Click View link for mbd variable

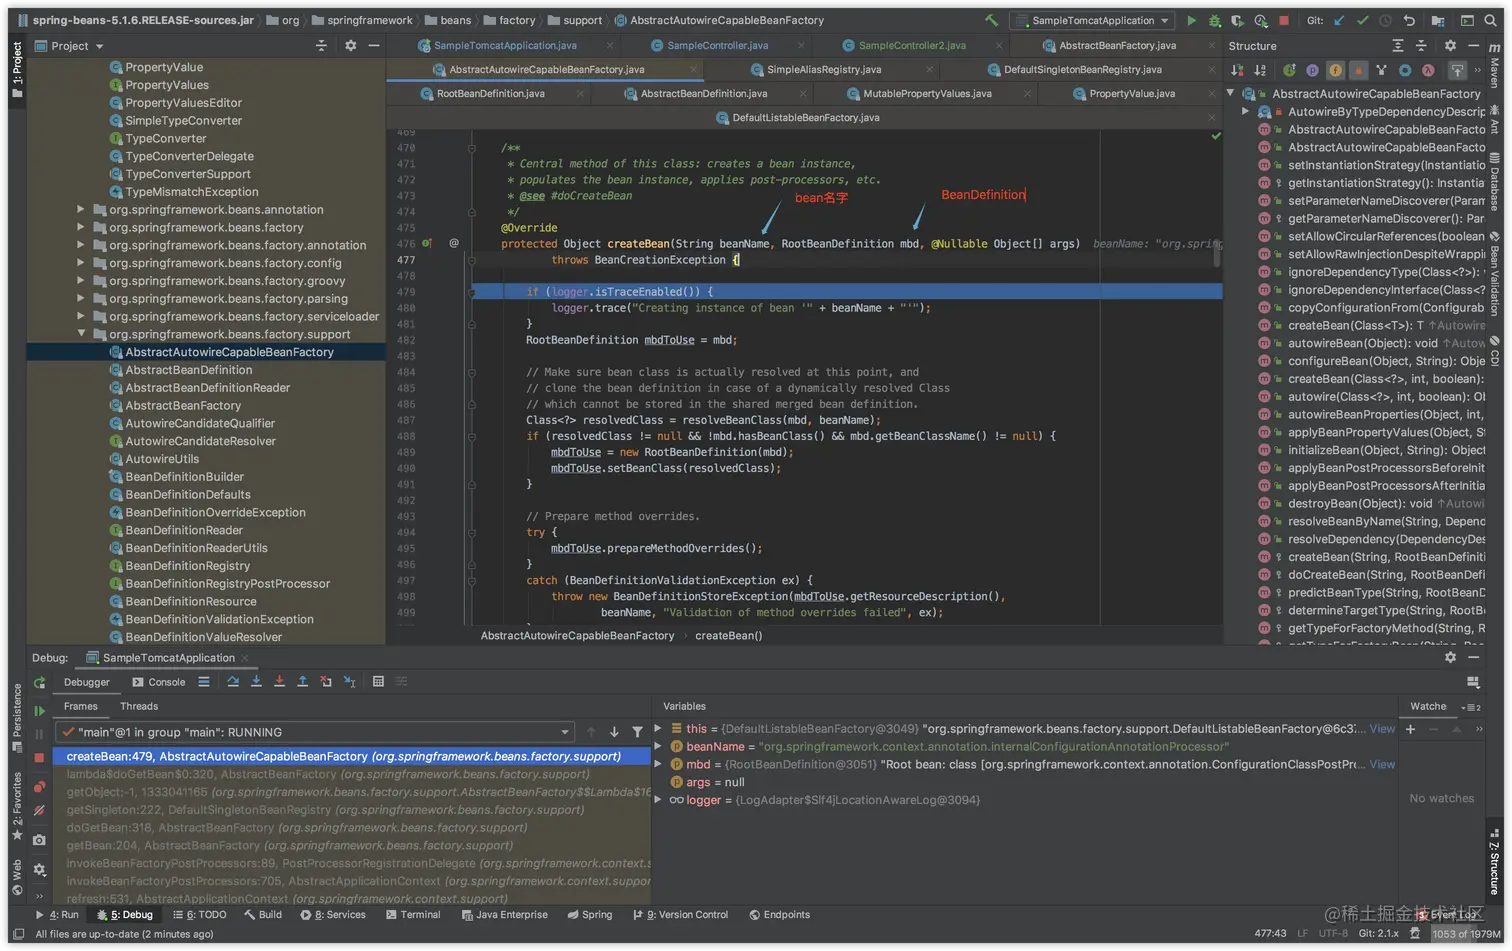[x=1382, y=764]
